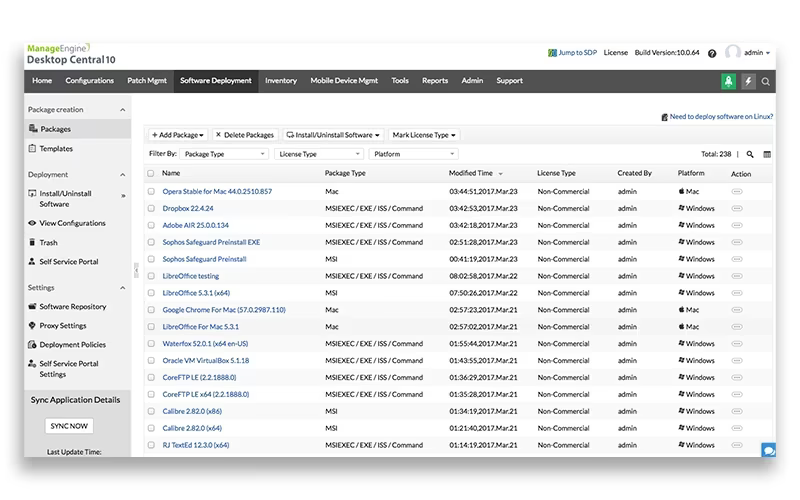Open the search icon in navigation bar
The height and width of the screenshot is (500, 800).
tap(765, 82)
